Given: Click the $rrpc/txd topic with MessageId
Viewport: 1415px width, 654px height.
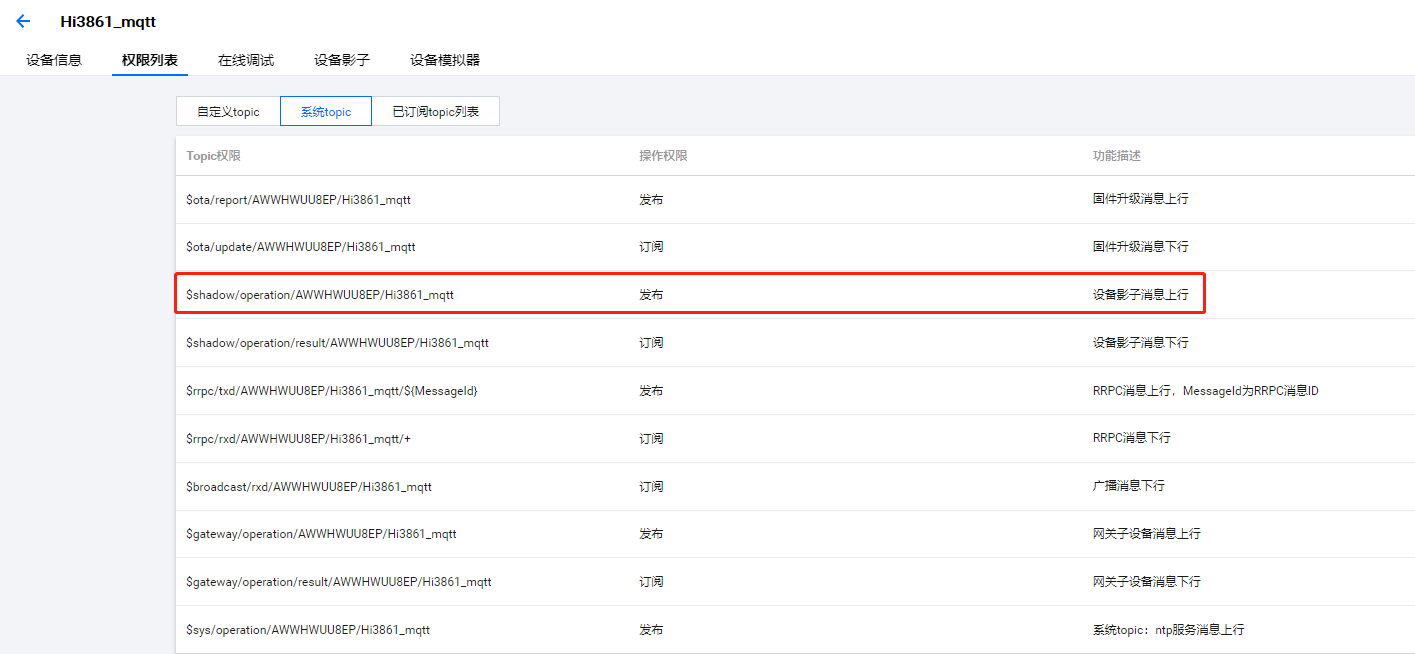Looking at the screenshot, I should point(331,391).
